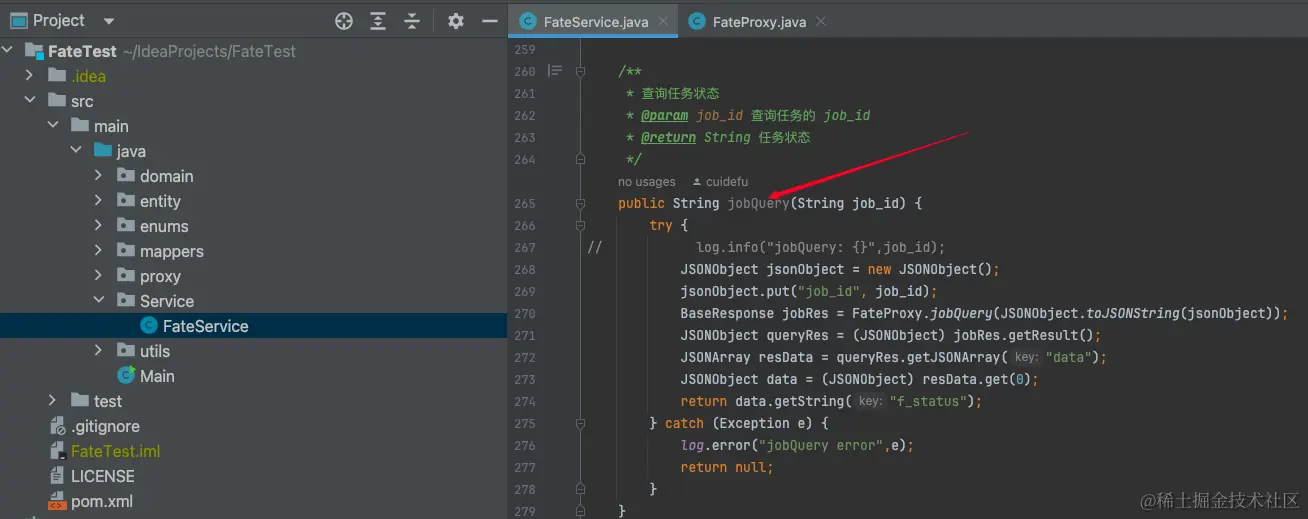Click line number 268 in the gutter

pos(525,269)
